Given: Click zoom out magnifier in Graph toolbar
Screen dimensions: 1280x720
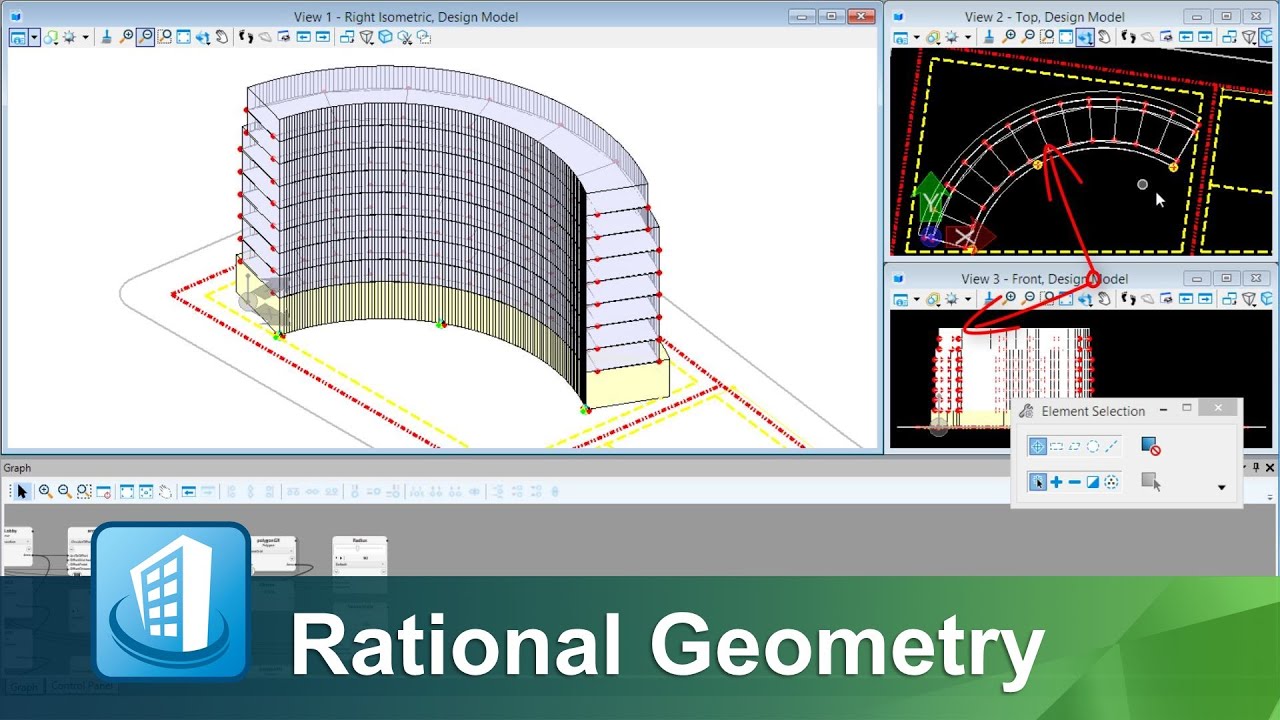Looking at the screenshot, I should click(65, 491).
